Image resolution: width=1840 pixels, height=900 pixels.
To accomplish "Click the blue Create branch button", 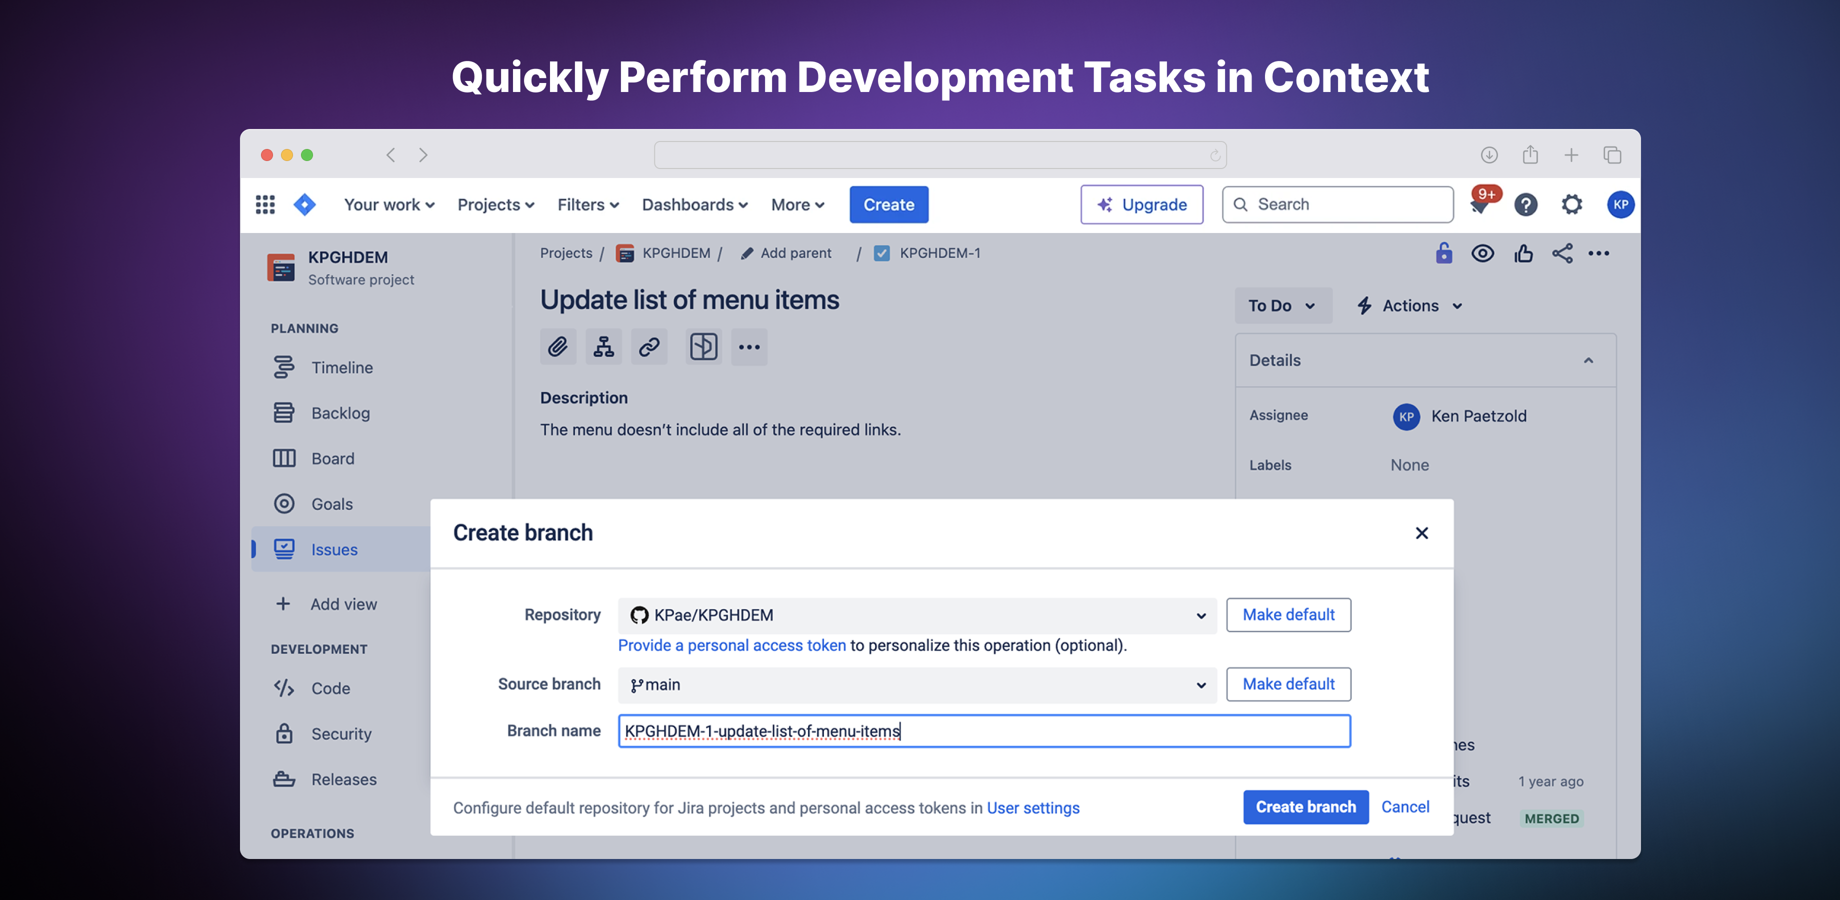I will [1305, 807].
